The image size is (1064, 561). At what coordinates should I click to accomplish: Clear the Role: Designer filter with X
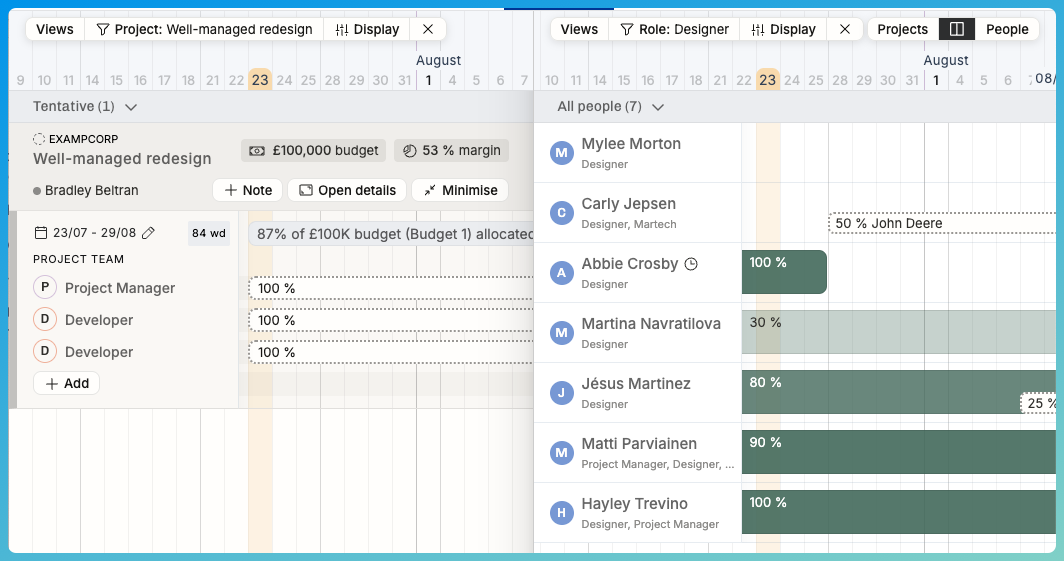[845, 29]
